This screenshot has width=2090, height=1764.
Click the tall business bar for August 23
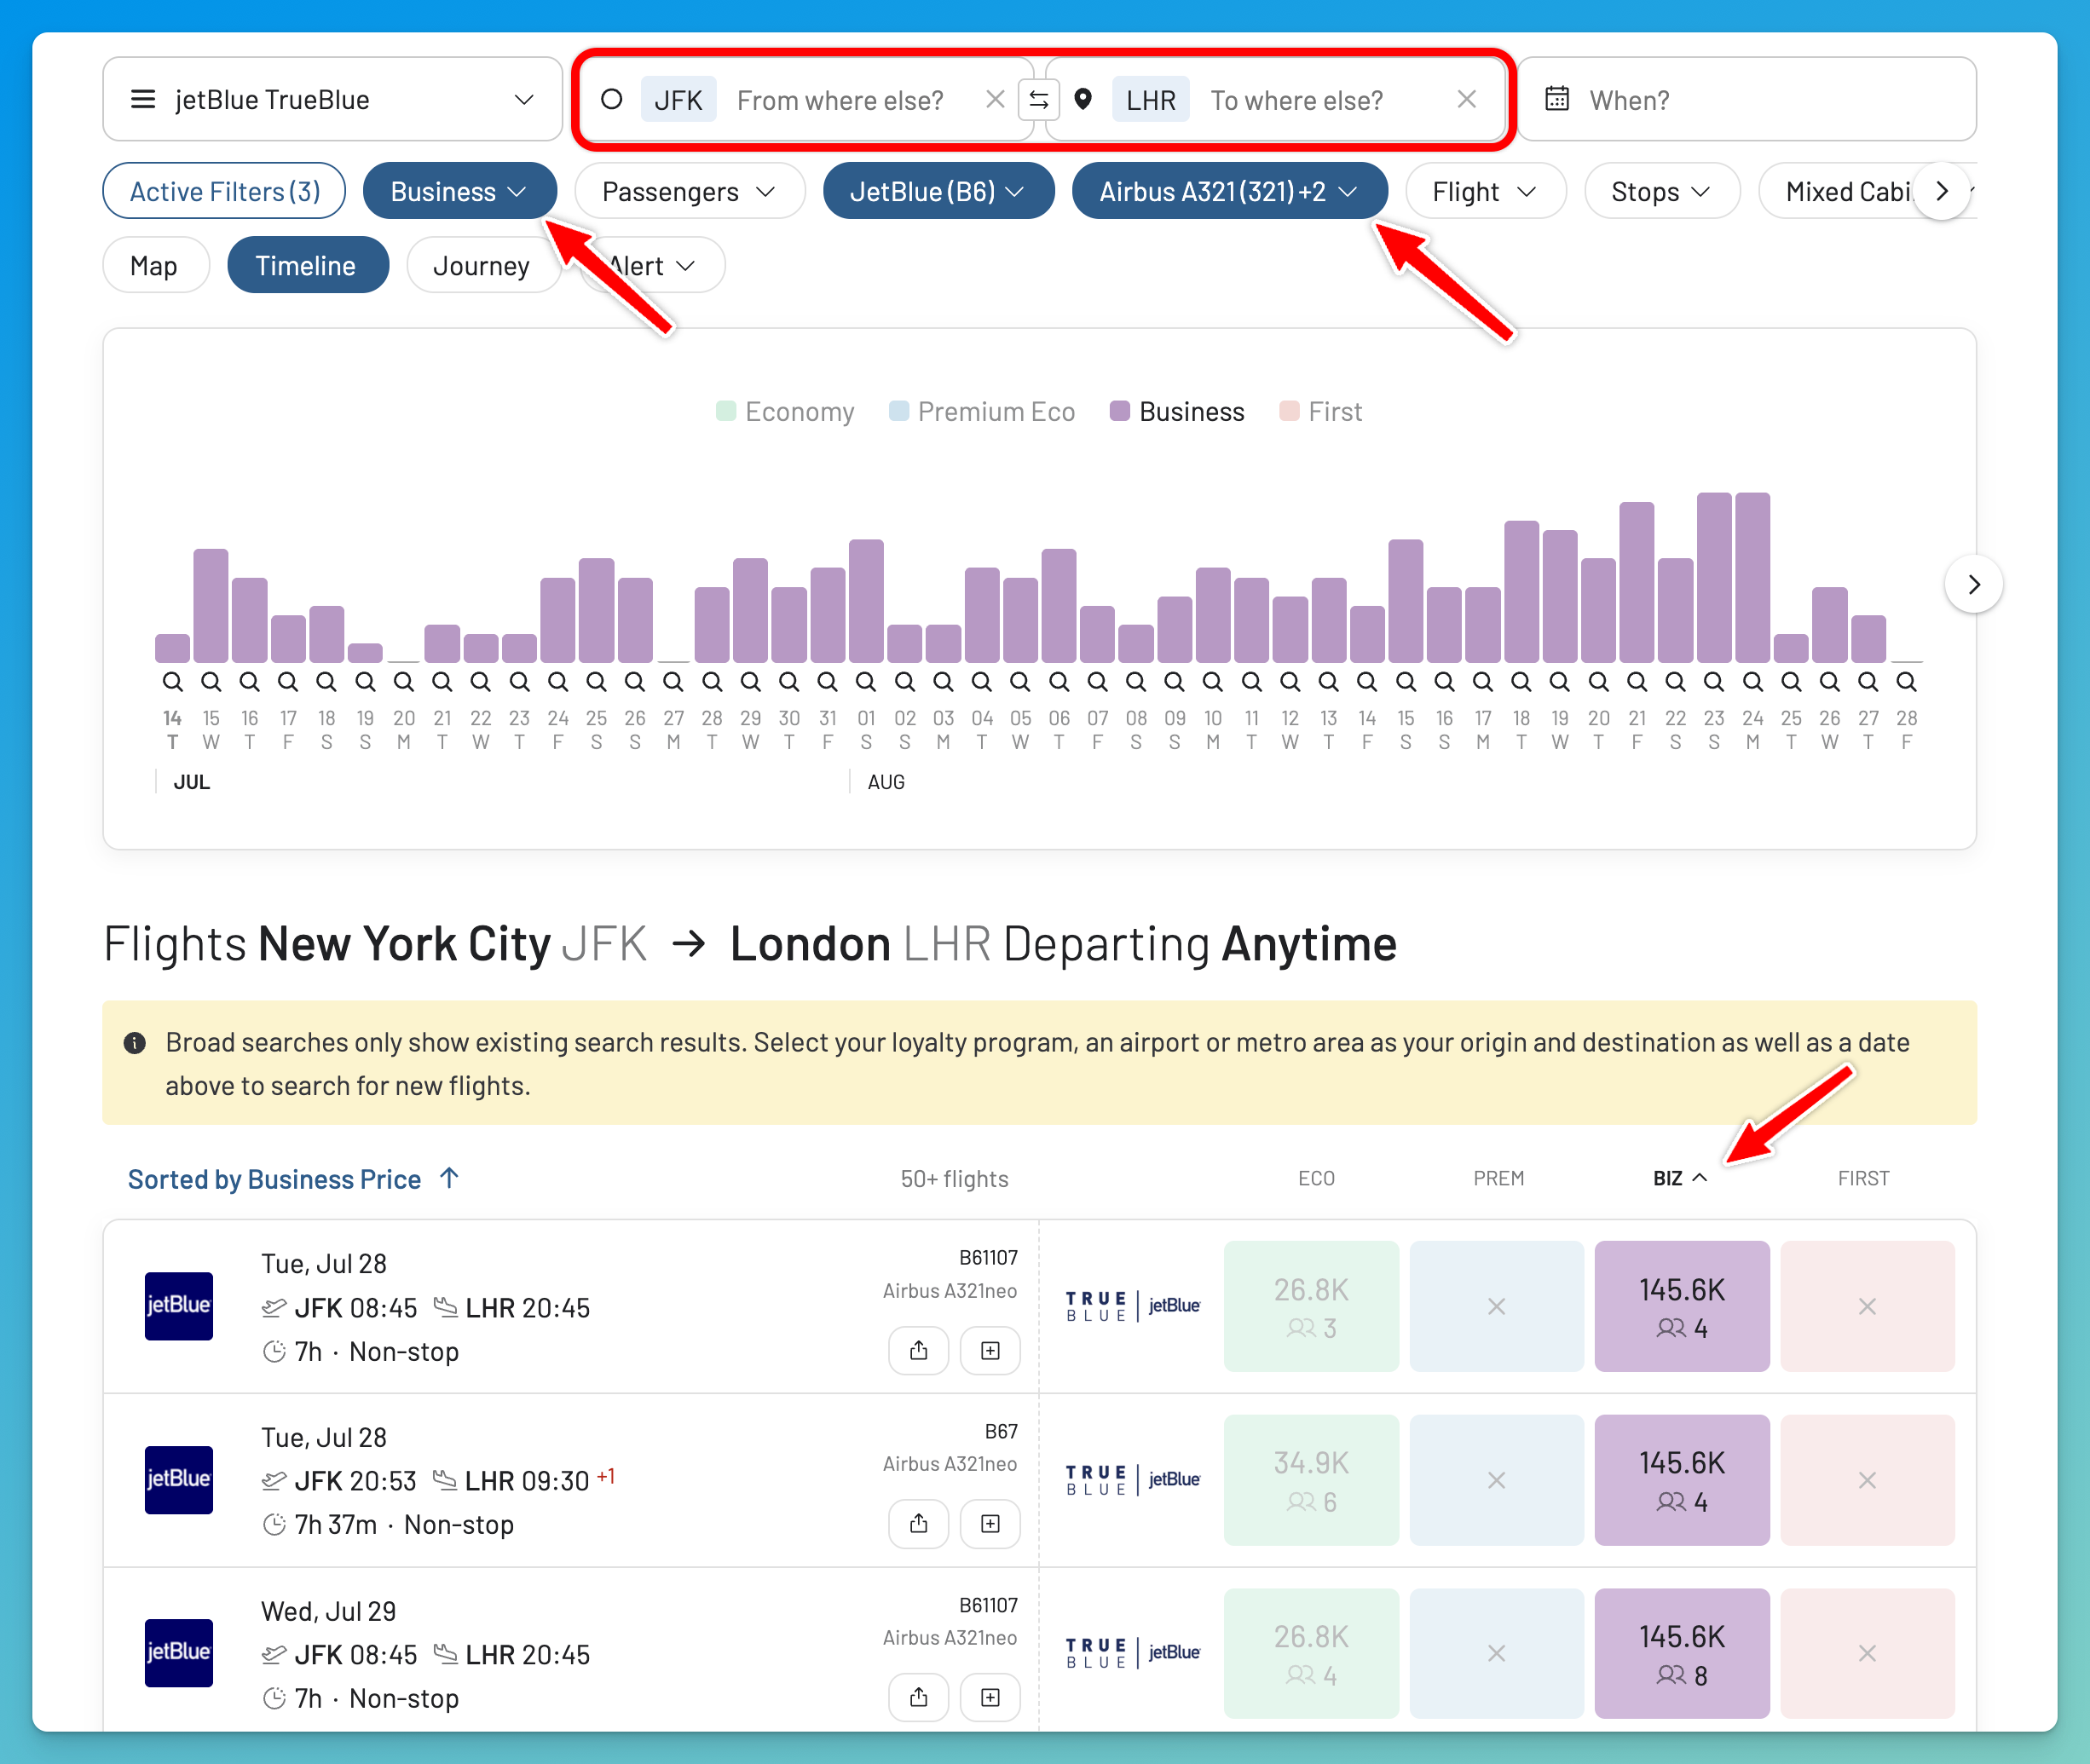click(x=1714, y=577)
